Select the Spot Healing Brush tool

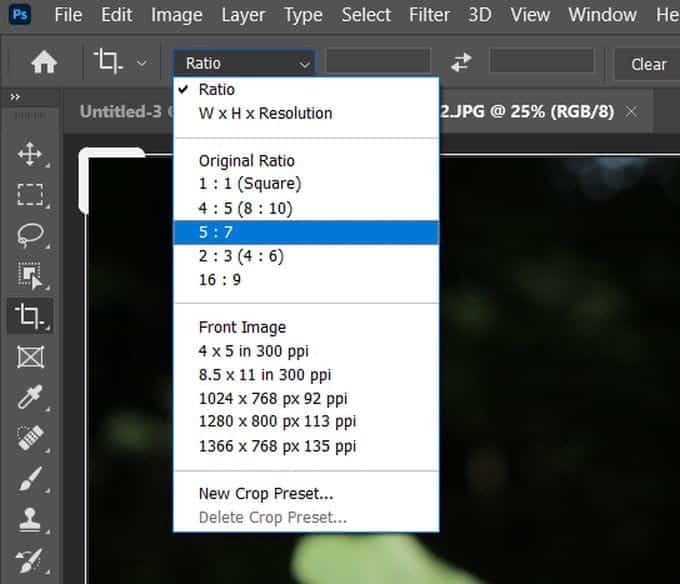tap(30, 437)
